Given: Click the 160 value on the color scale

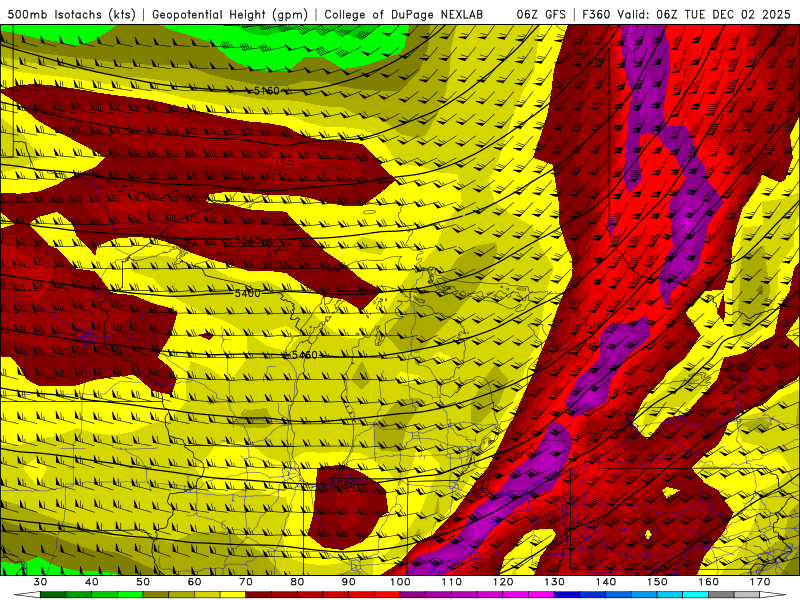Looking at the screenshot, I should 709,582.
